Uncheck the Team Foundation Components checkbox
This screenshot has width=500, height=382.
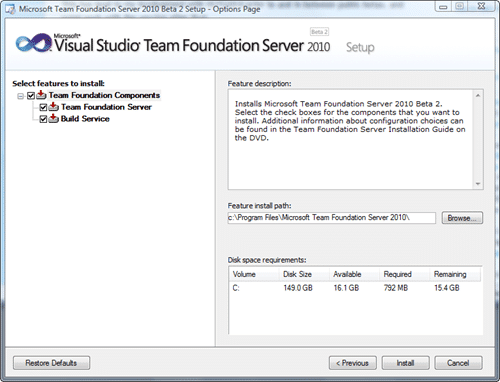31,96
